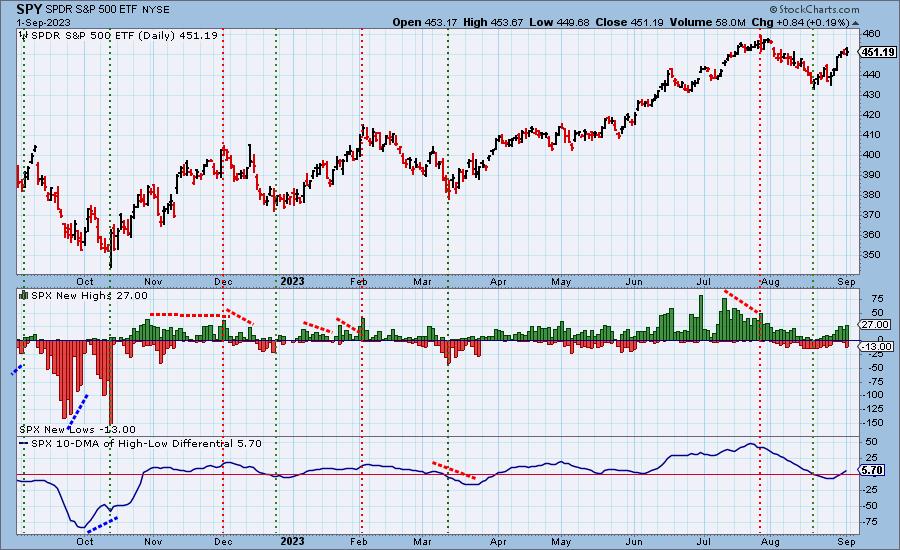The height and width of the screenshot is (550, 900).
Task: Select the SPY ticker symbol heading
Action: click(x=29, y=9)
